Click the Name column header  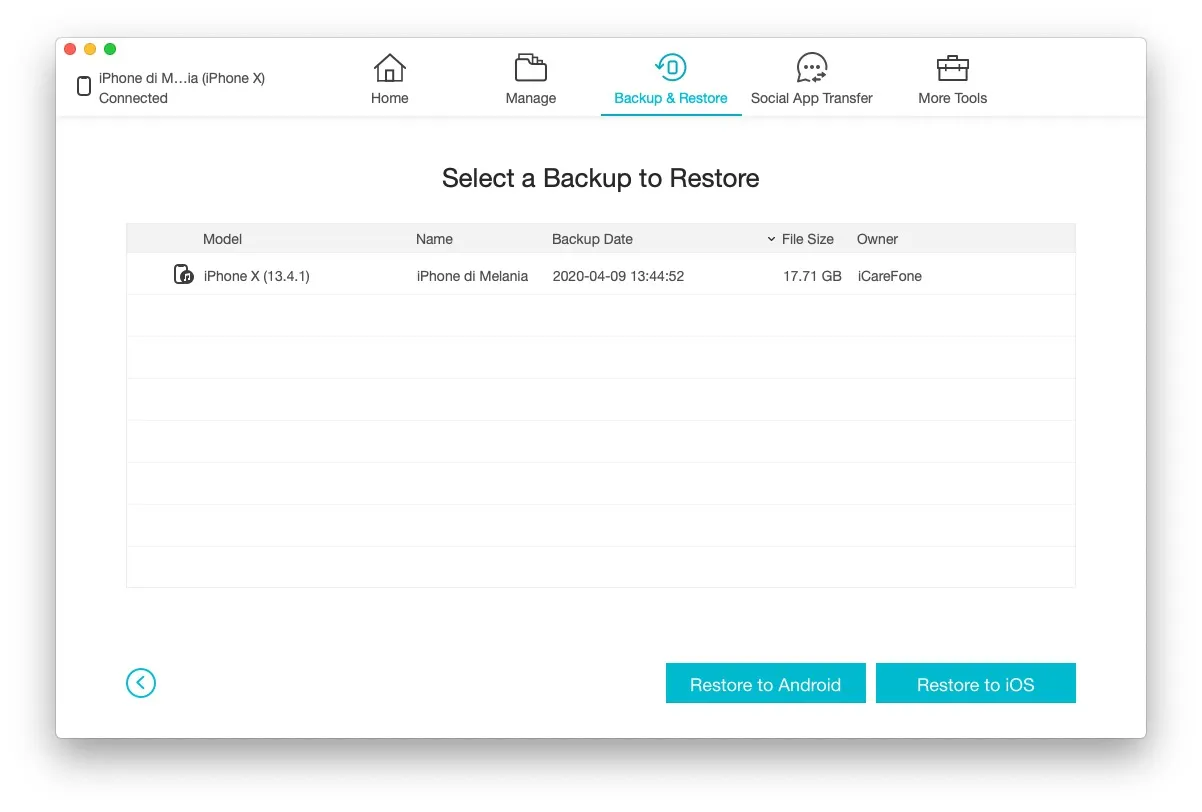tap(434, 239)
